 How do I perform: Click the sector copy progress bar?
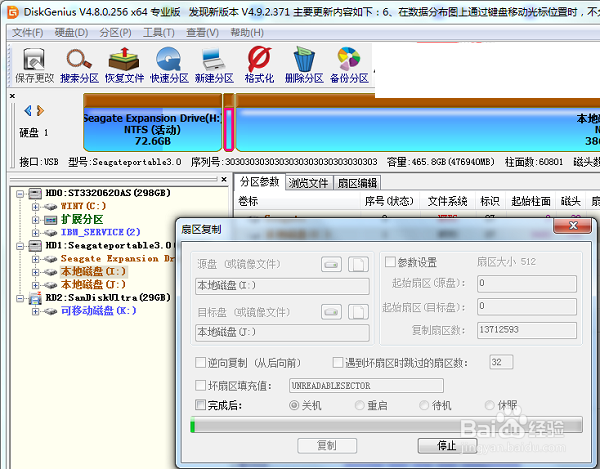(x=386, y=425)
